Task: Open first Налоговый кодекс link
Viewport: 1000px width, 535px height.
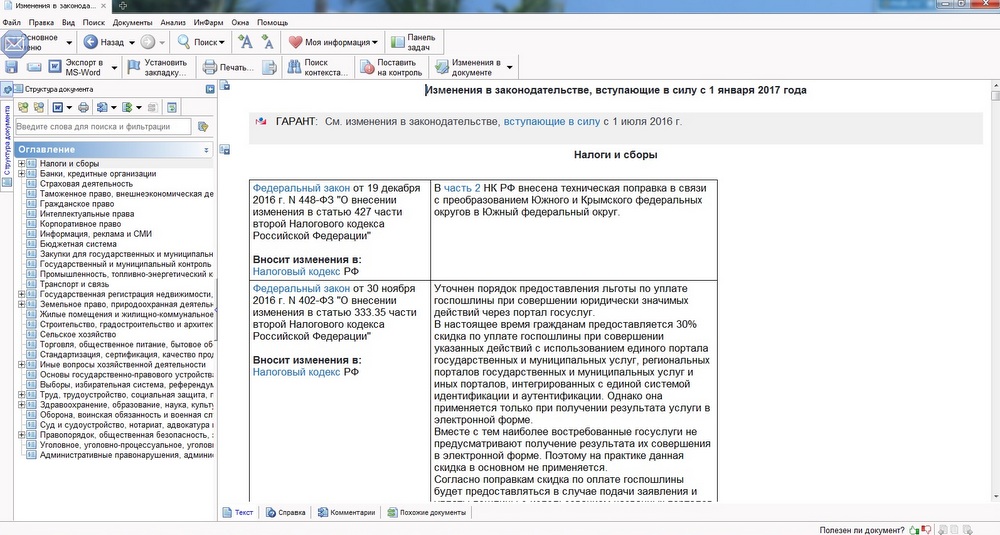Action: coord(297,271)
